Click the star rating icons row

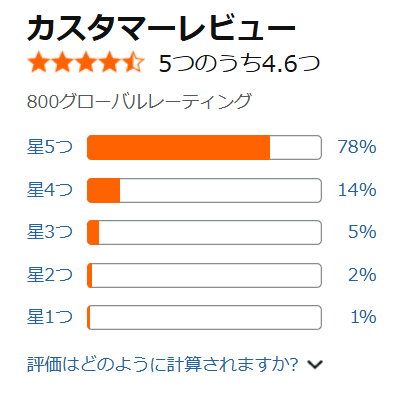tap(86, 62)
